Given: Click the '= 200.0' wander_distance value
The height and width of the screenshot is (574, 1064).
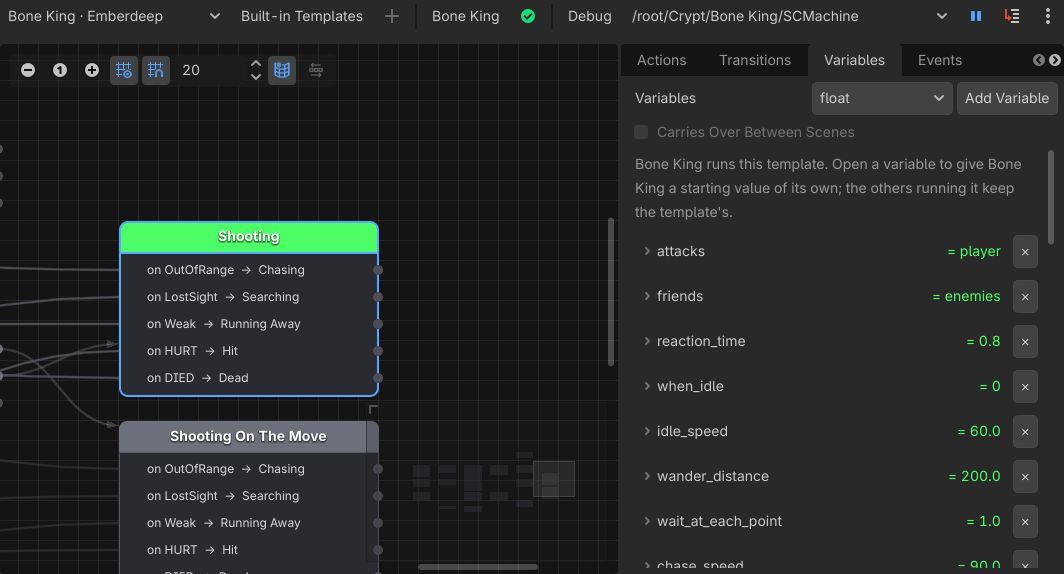Looking at the screenshot, I should [x=974, y=476].
